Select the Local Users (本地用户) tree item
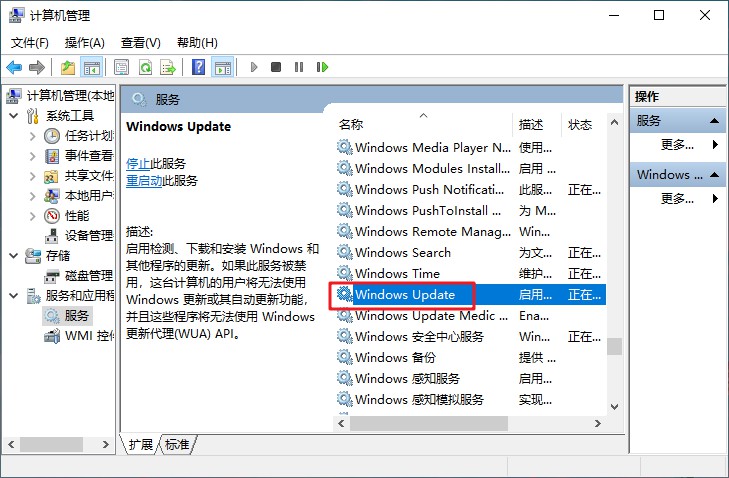This screenshot has width=729, height=478. coord(79,196)
